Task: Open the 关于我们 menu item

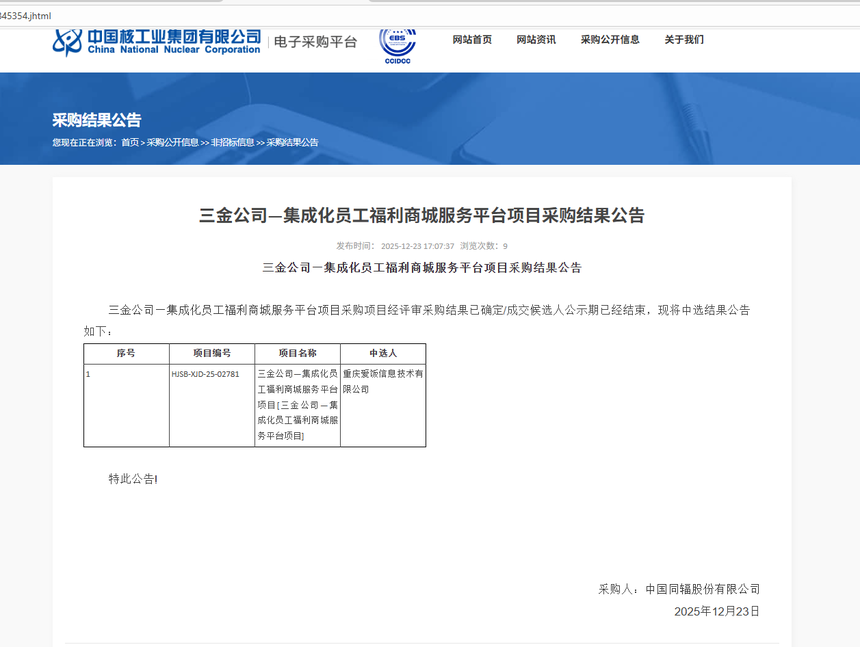Action: click(684, 39)
